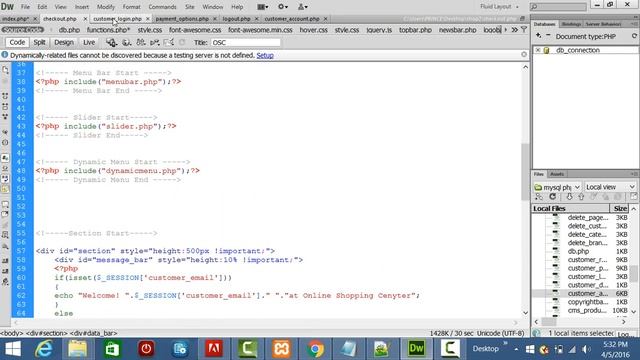Click the Windows Start button
640x360 pixels.
point(13,349)
